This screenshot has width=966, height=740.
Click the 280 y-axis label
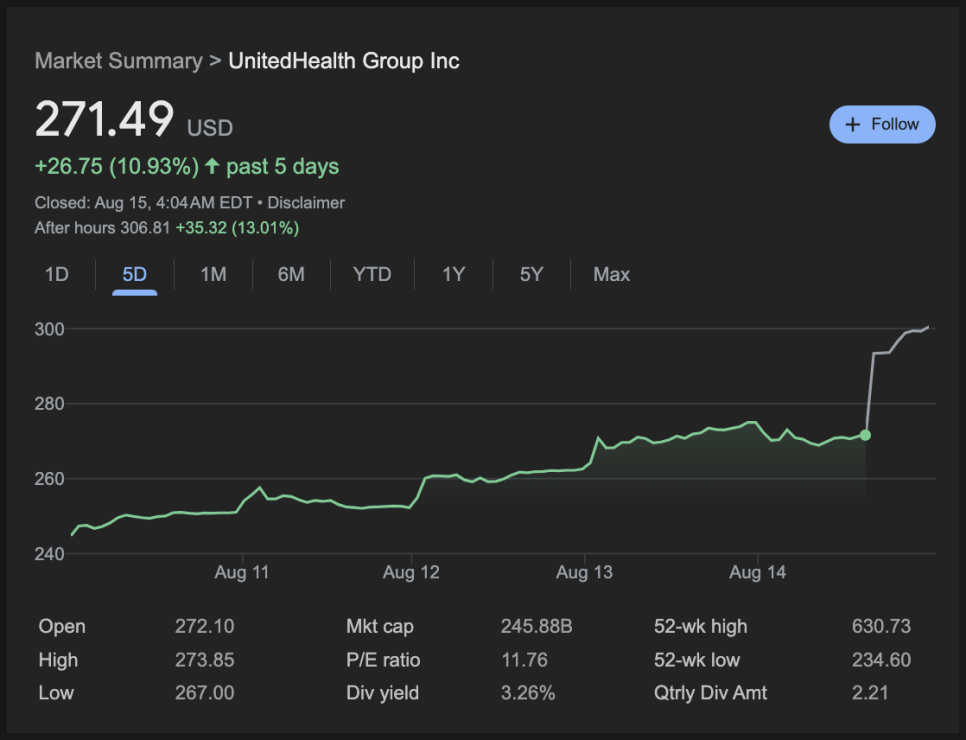(49, 404)
